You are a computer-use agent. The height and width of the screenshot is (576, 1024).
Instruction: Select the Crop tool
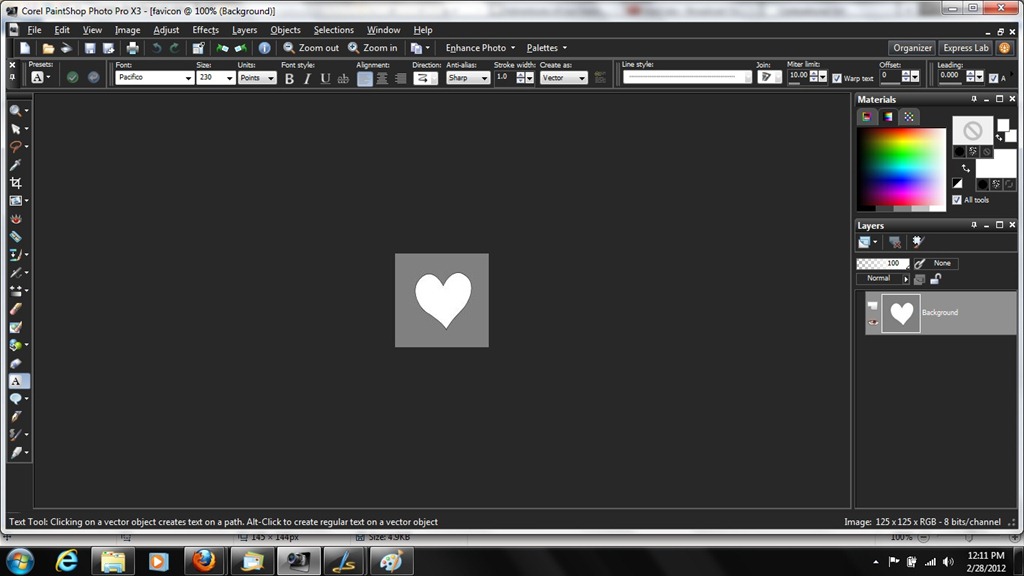(16, 183)
